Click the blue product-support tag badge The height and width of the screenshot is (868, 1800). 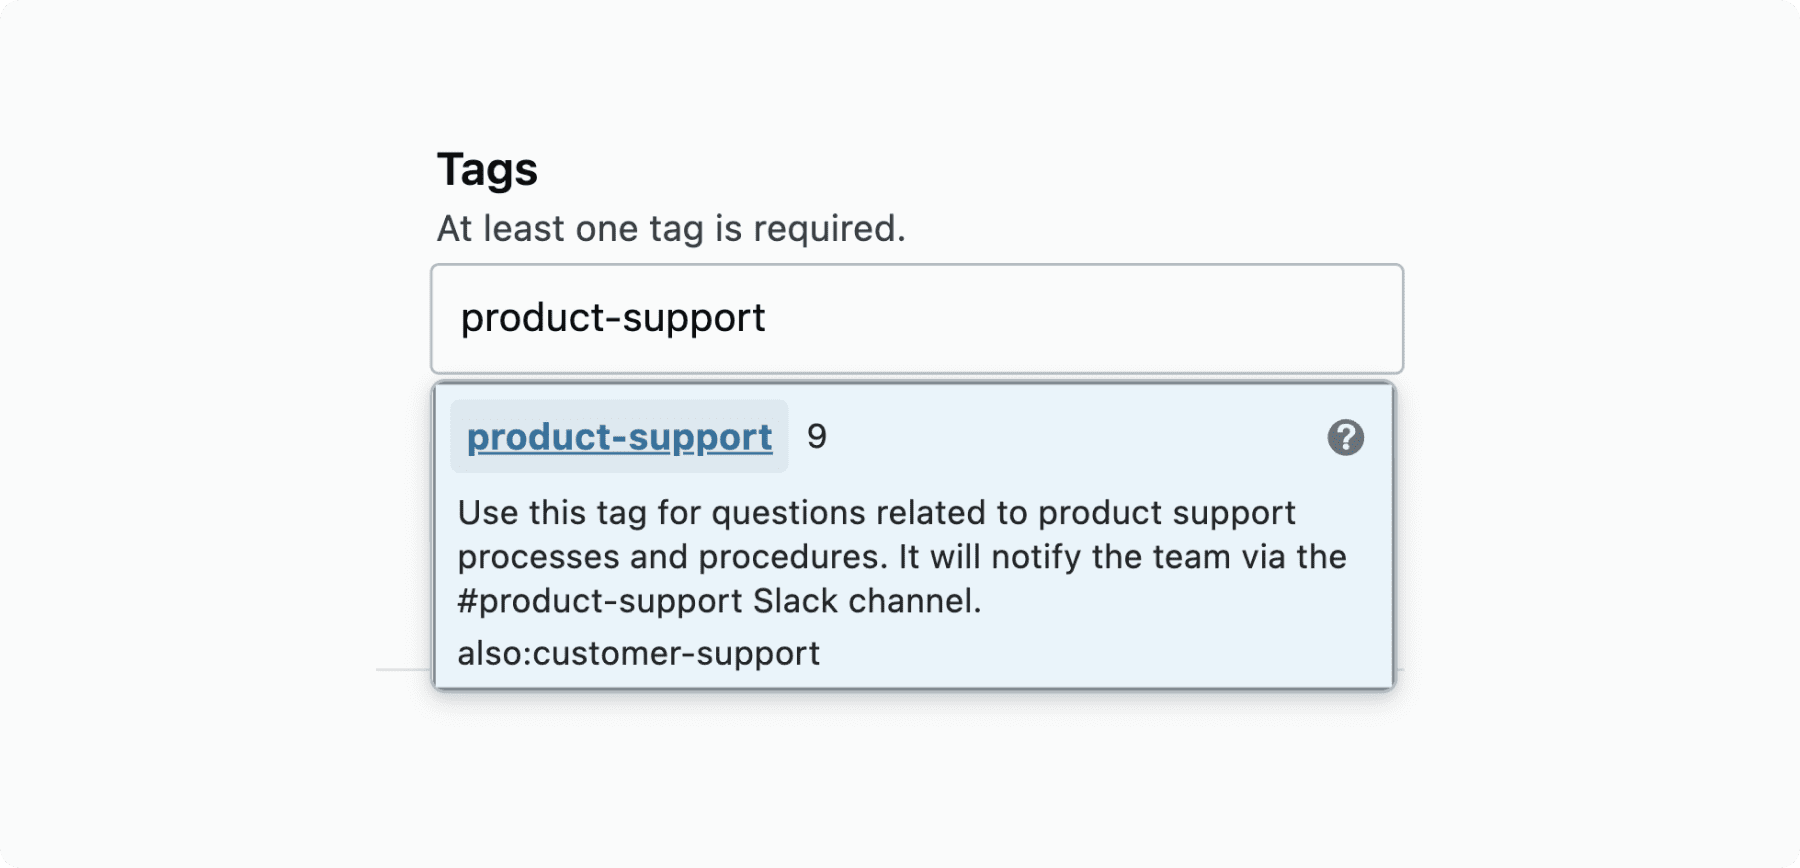click(619, 437)
